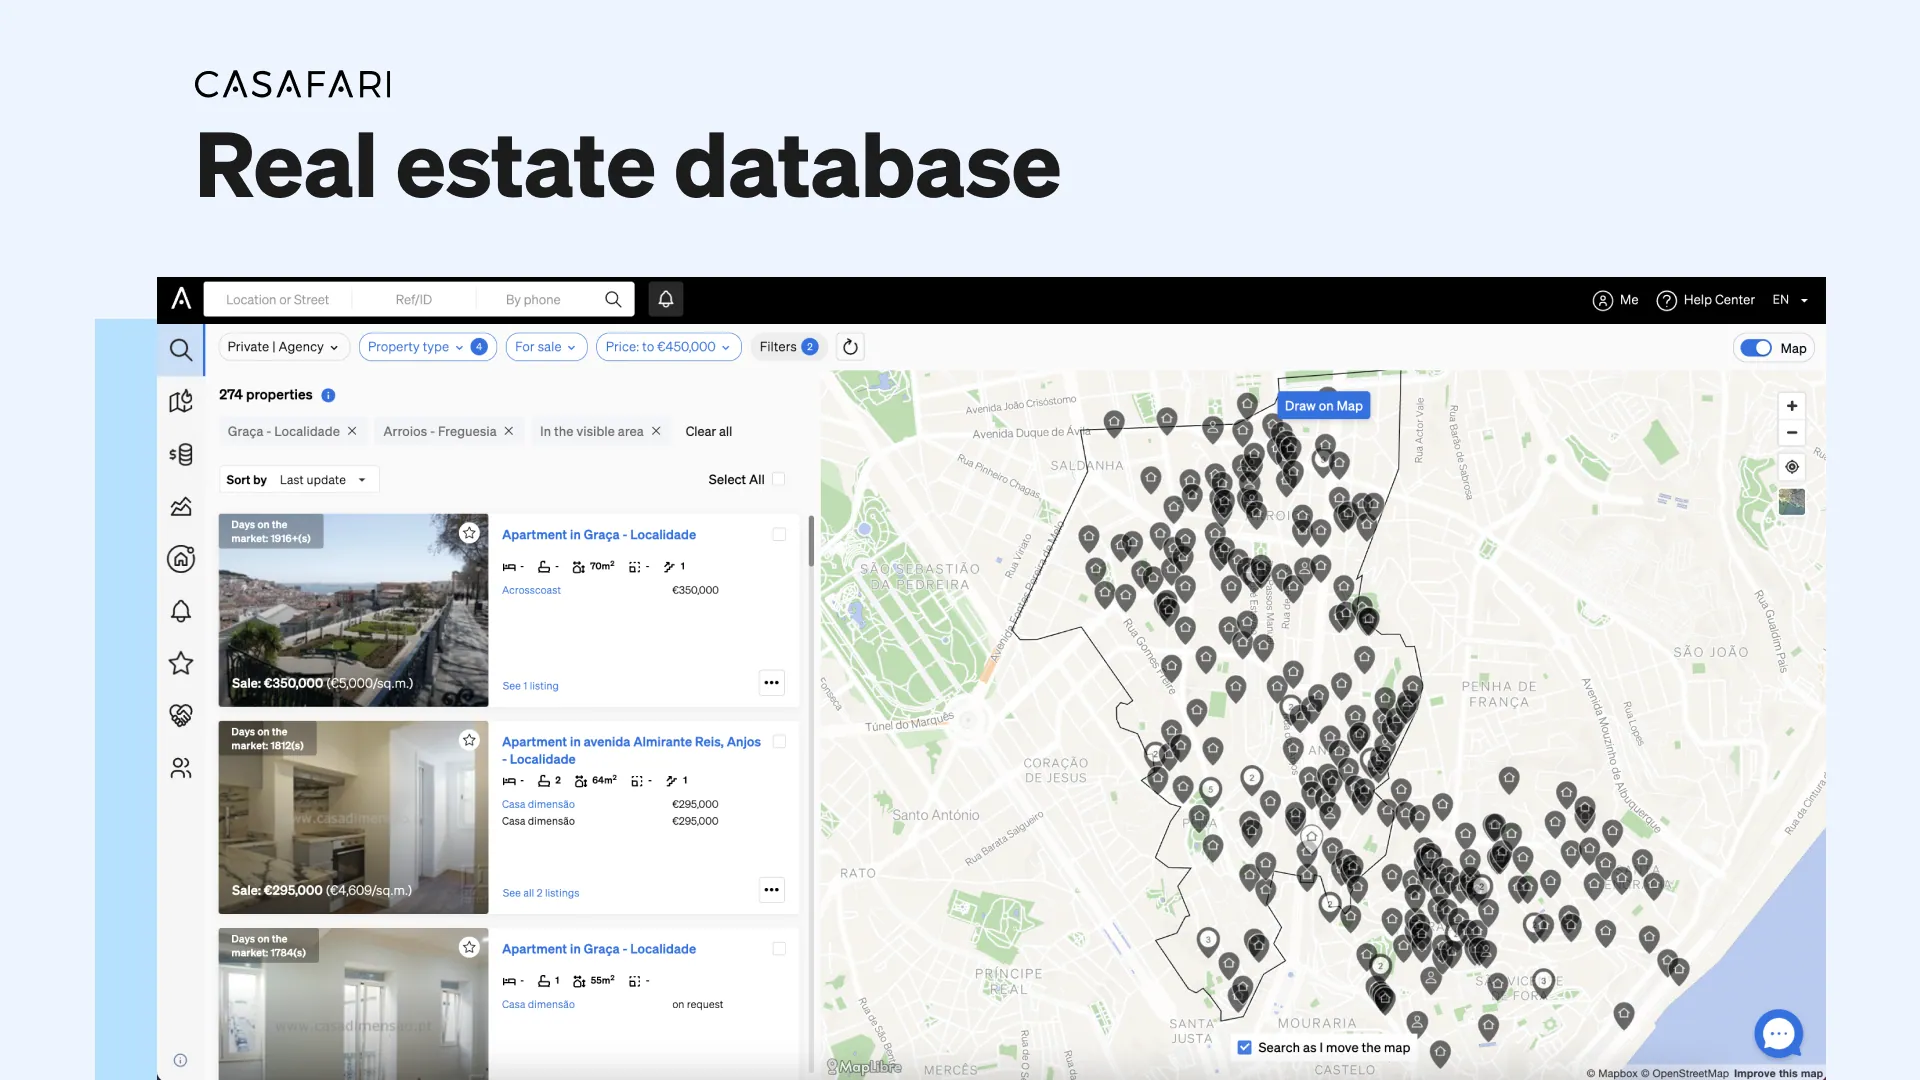
Task: Open the coins valuation sidebar icon
Action: pos(181,454)
